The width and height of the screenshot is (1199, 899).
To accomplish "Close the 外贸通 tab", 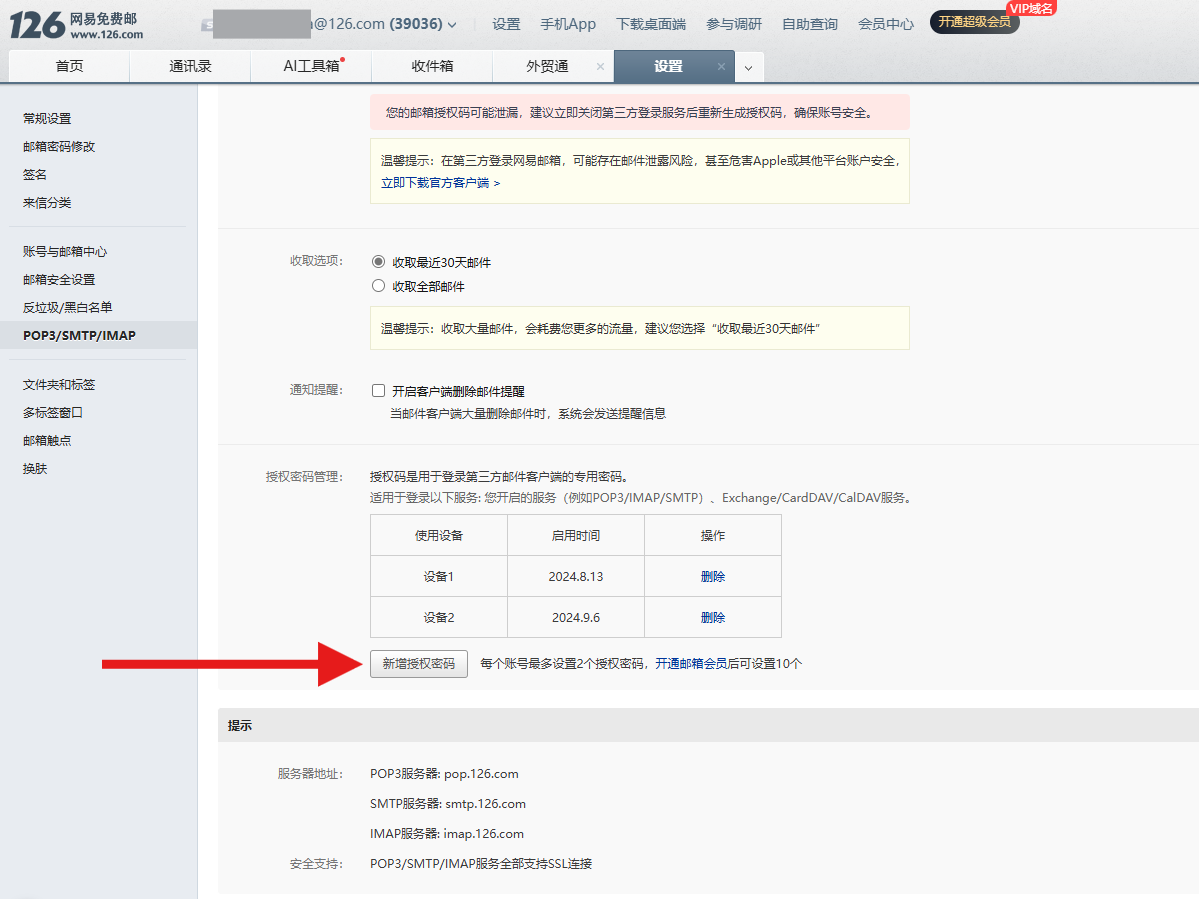I will click(x=600, y=67).
